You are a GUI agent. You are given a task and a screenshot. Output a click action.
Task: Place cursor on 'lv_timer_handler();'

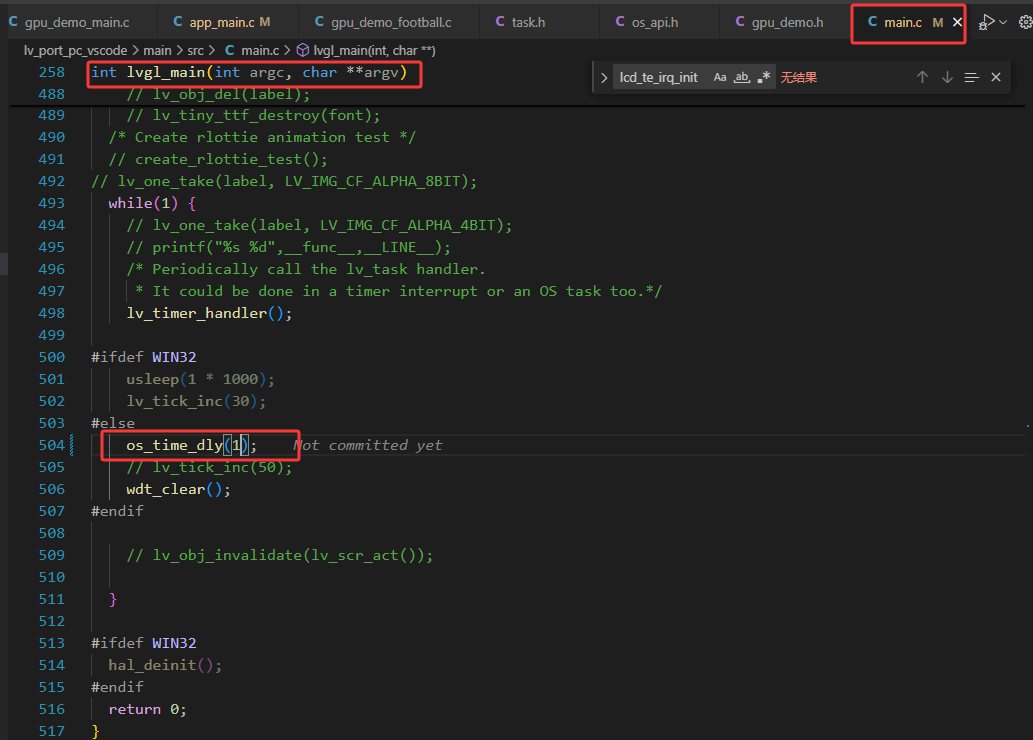coord(209,313)
